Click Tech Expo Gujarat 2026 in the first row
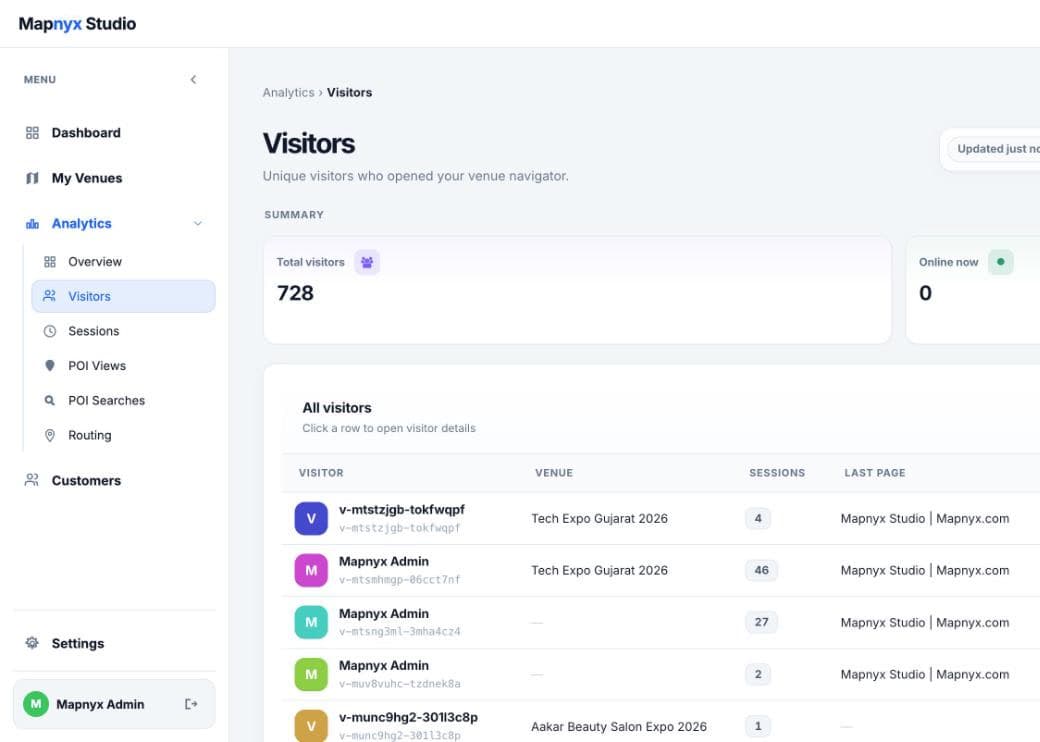Viewport: 1040px width, 742px height. coord(600,519)
